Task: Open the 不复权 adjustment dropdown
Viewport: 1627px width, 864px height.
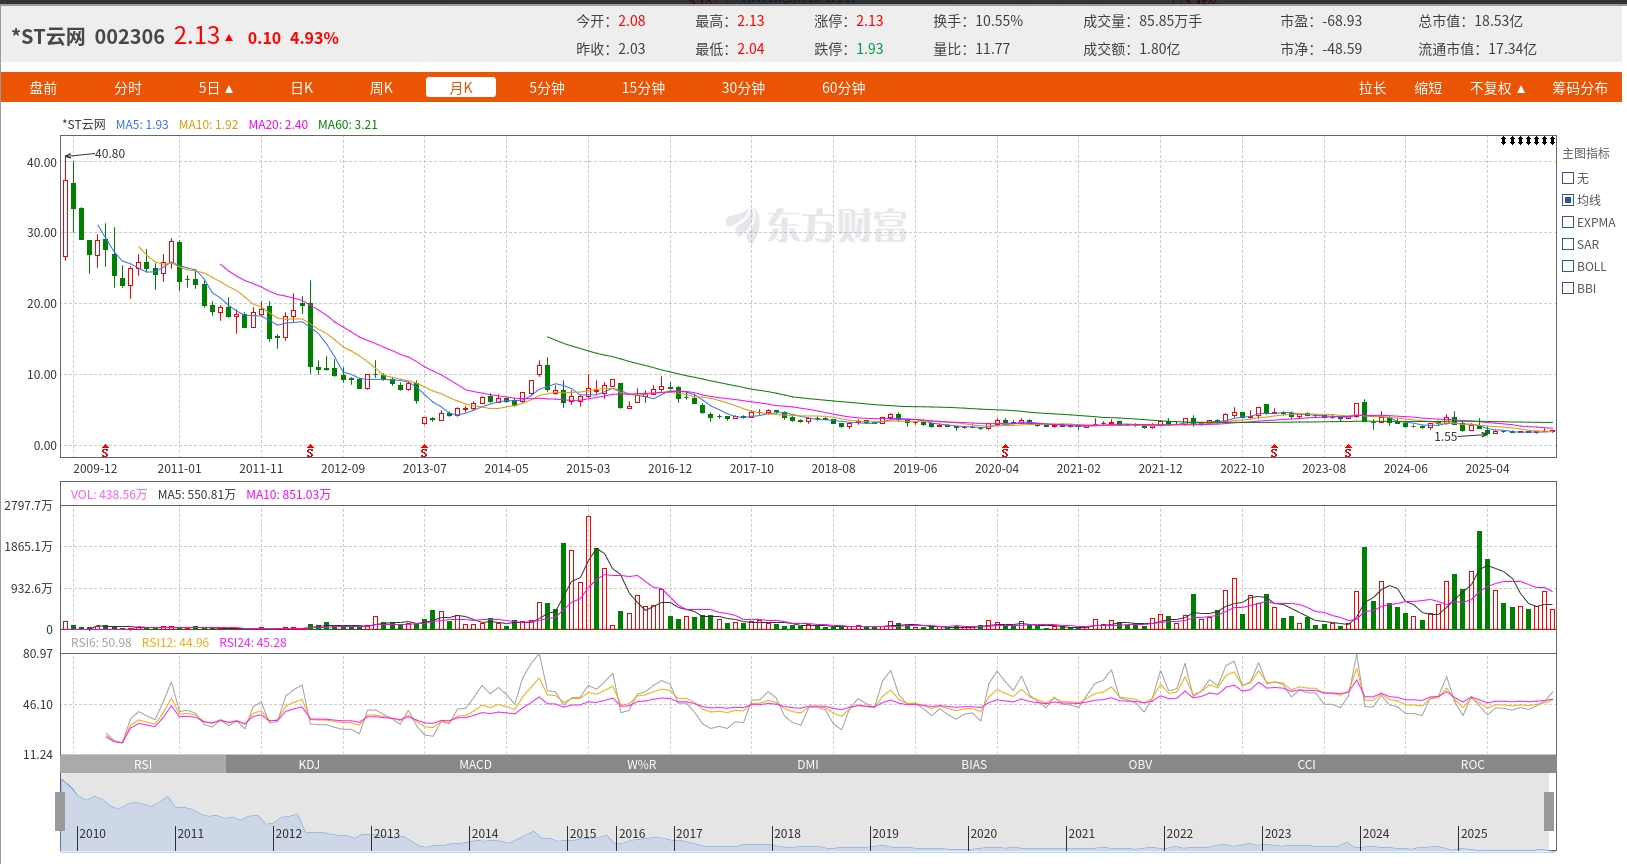Action: [x=1497, y=88]
